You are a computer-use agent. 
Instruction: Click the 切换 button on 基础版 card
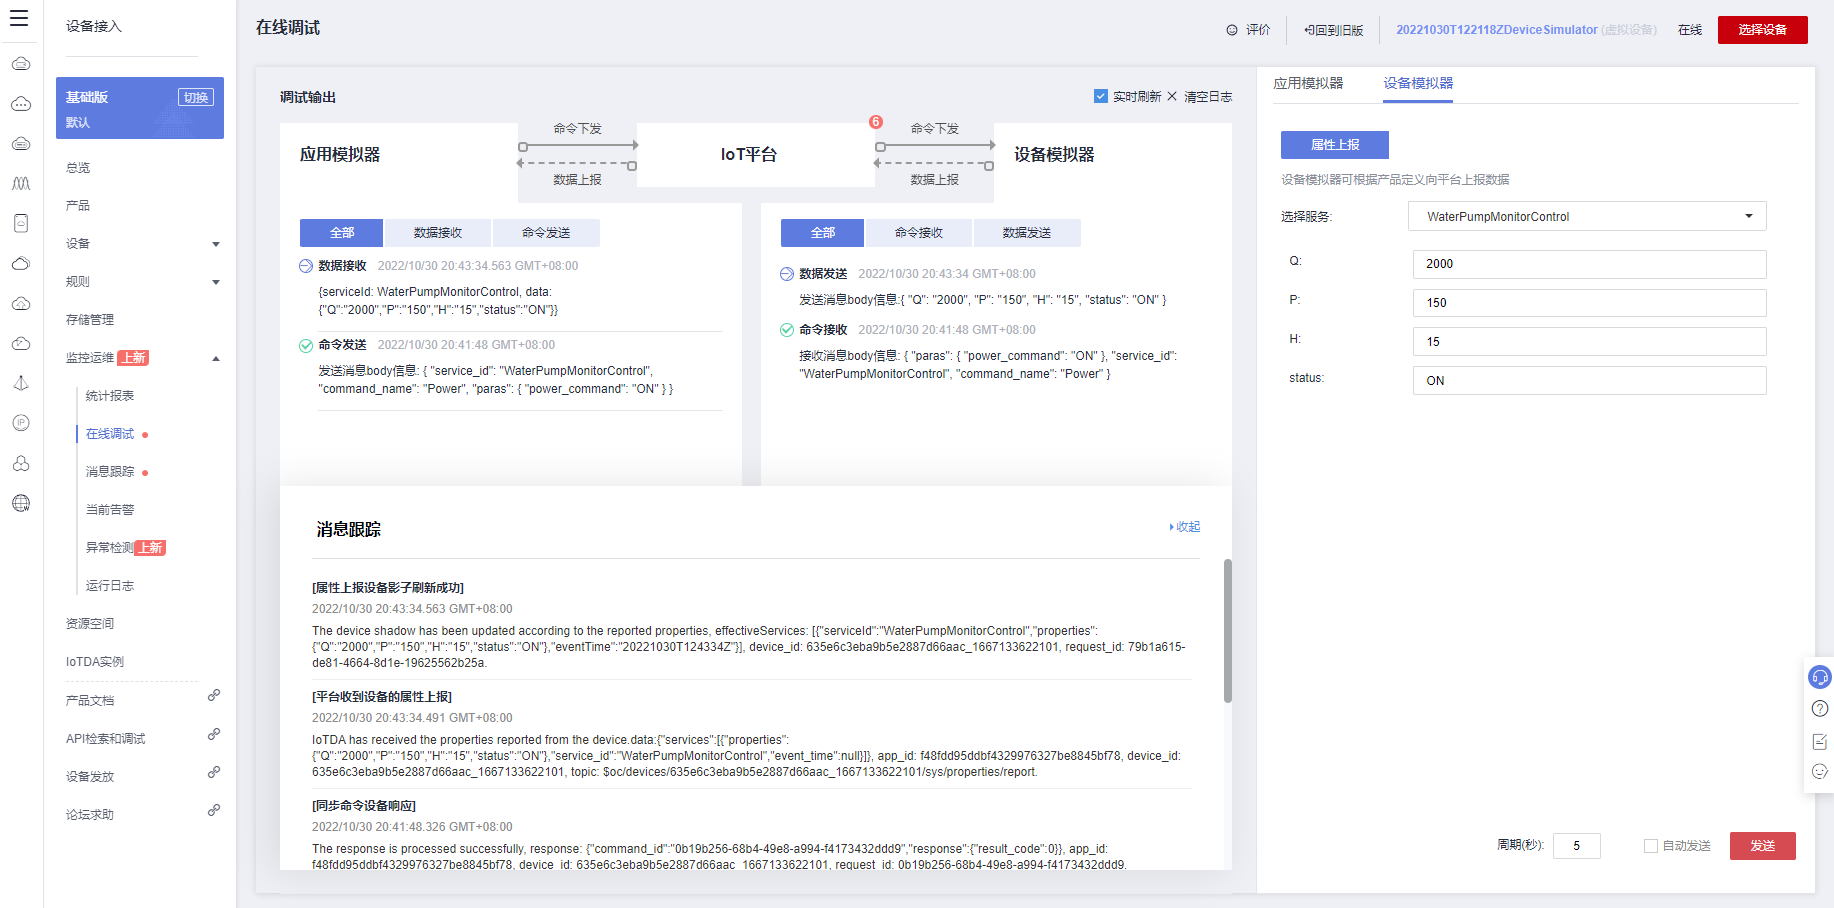pos(196,97)
